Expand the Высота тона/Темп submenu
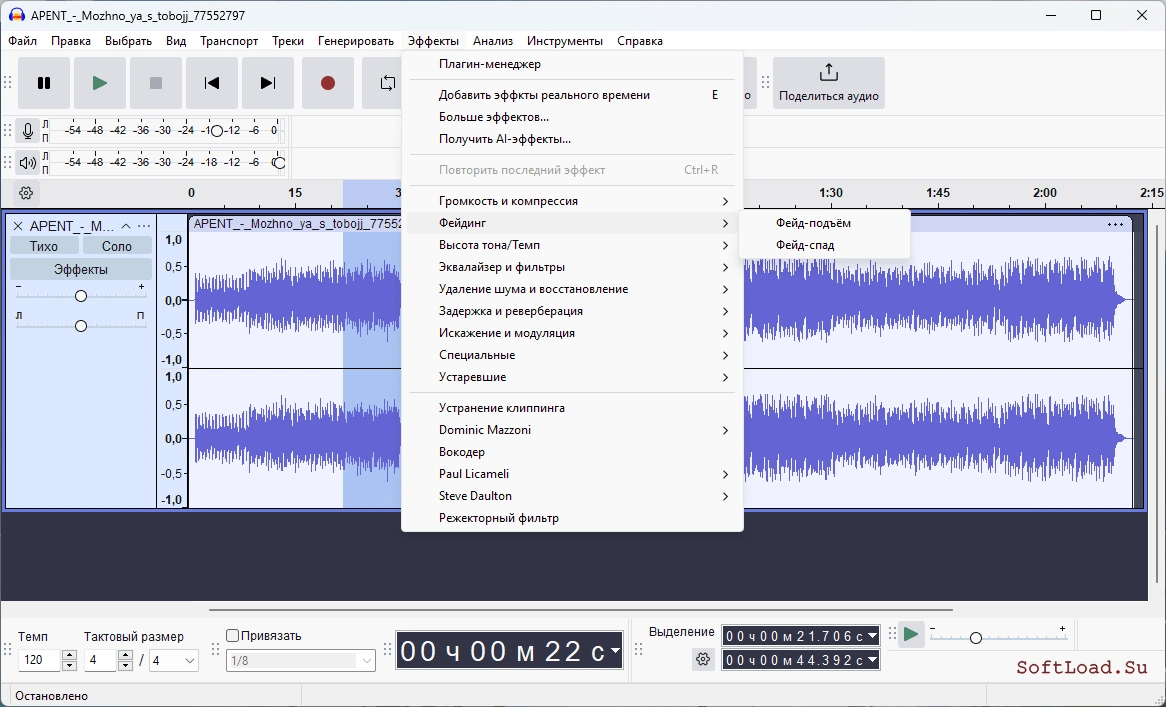The image size is (1166, 707). point(573,245)
